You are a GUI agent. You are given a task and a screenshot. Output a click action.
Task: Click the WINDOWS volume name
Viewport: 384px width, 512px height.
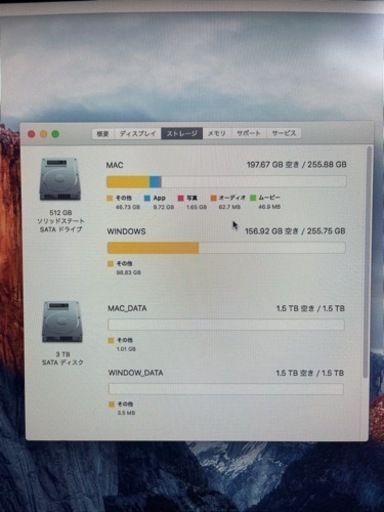(x=126, y=232)
